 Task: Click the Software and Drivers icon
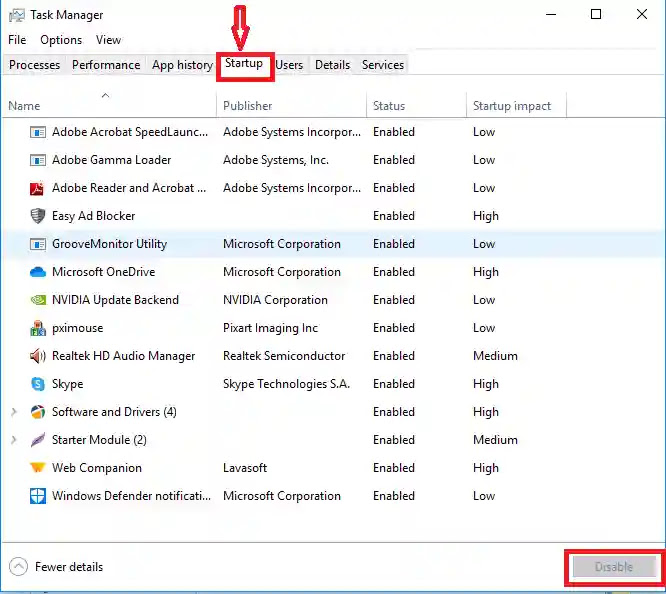[x=38, y=412]
